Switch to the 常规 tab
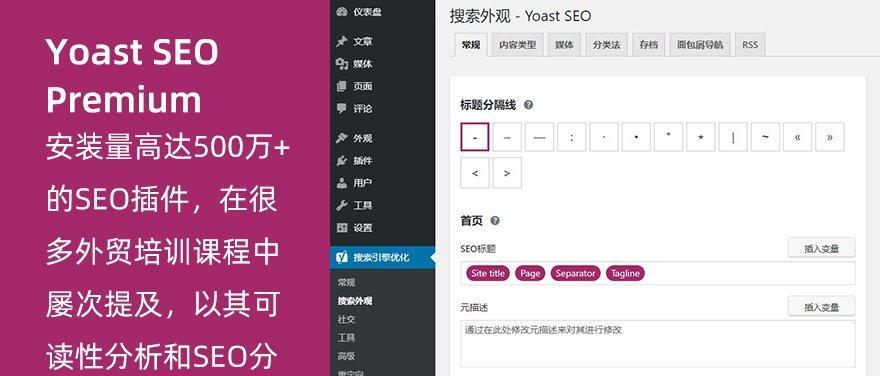The image size is (880, 376). coord(470,45)
